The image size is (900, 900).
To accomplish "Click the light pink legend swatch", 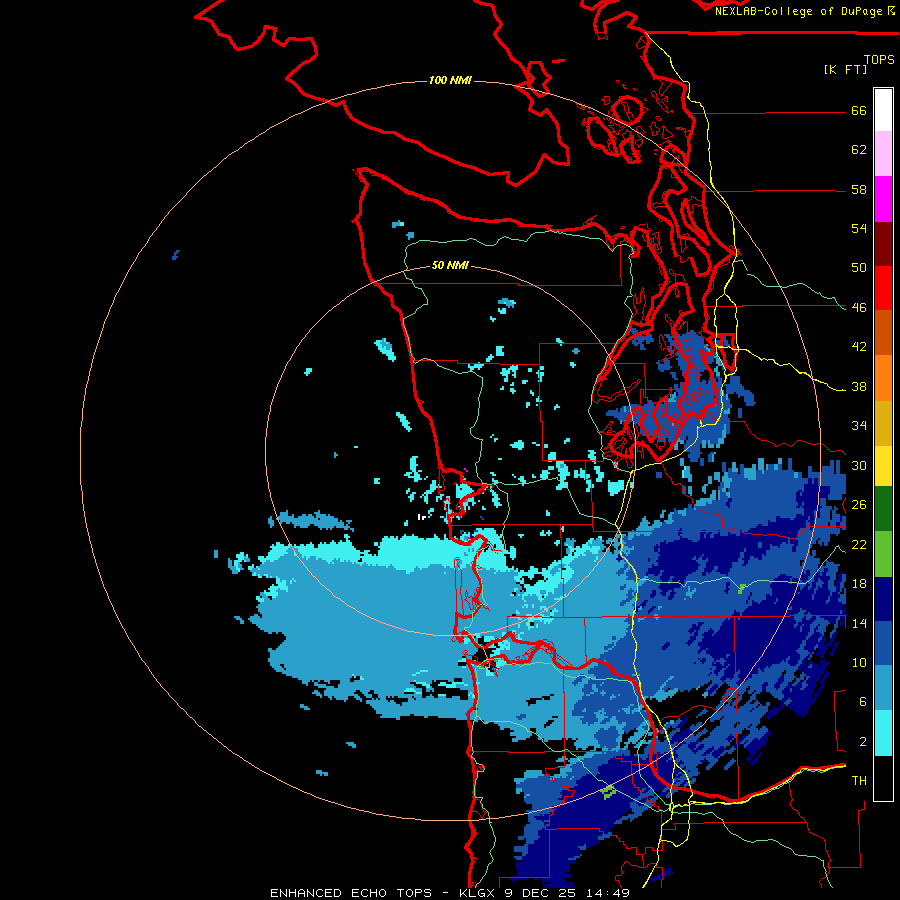I will click(883, 153).
